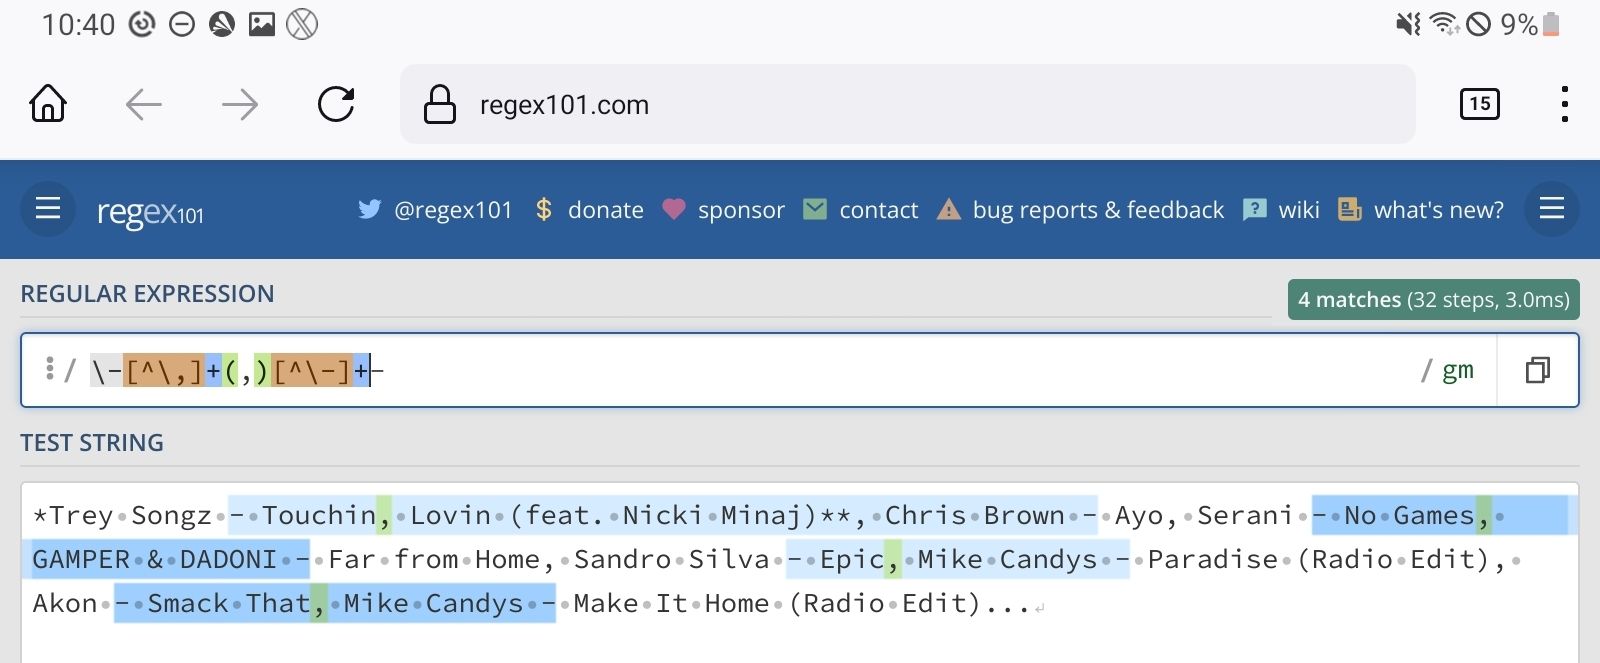
Task: Click the wiki question-mark icon
Action: coord(1254,210)
